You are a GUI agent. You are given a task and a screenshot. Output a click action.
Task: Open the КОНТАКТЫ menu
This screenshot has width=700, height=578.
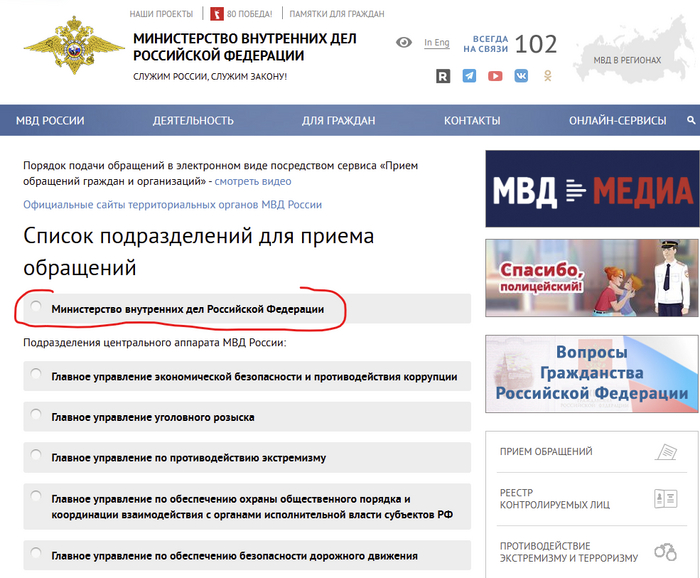[472, 121]
